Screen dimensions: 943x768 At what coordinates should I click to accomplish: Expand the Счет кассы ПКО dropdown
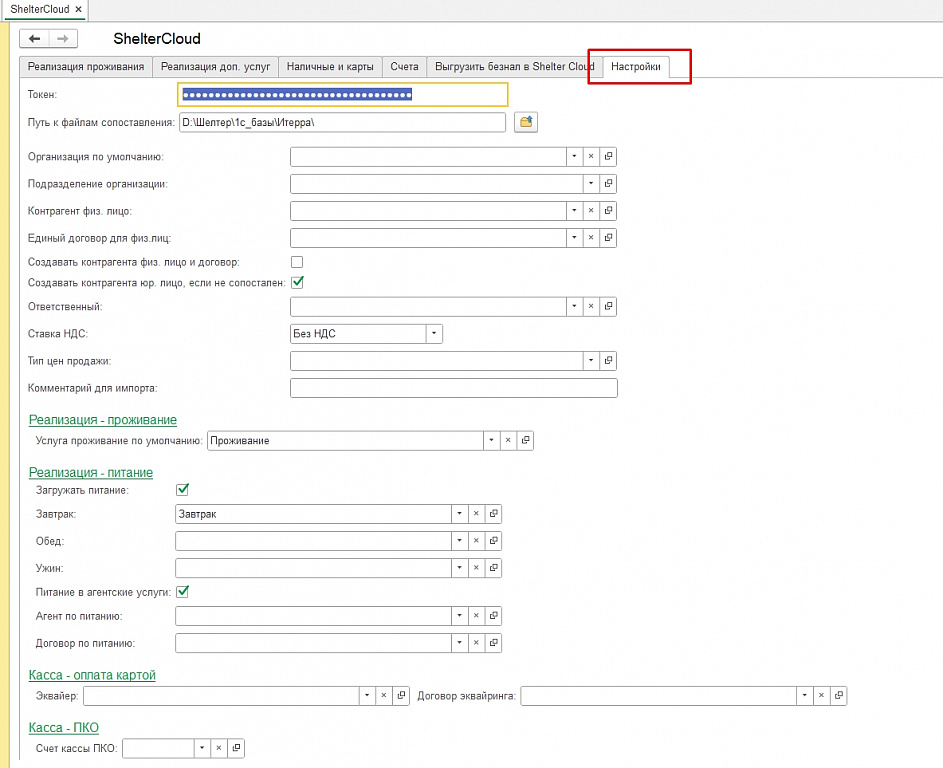(x=202, y=748)
